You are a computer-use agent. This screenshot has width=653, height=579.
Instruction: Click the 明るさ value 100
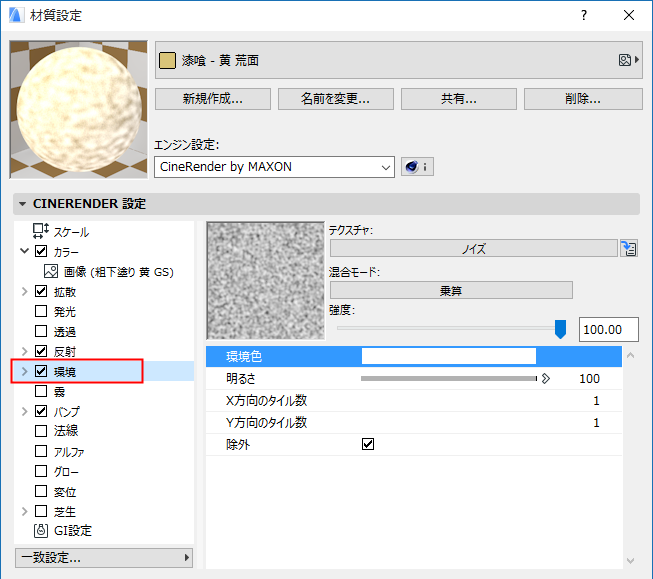(589, 378)
